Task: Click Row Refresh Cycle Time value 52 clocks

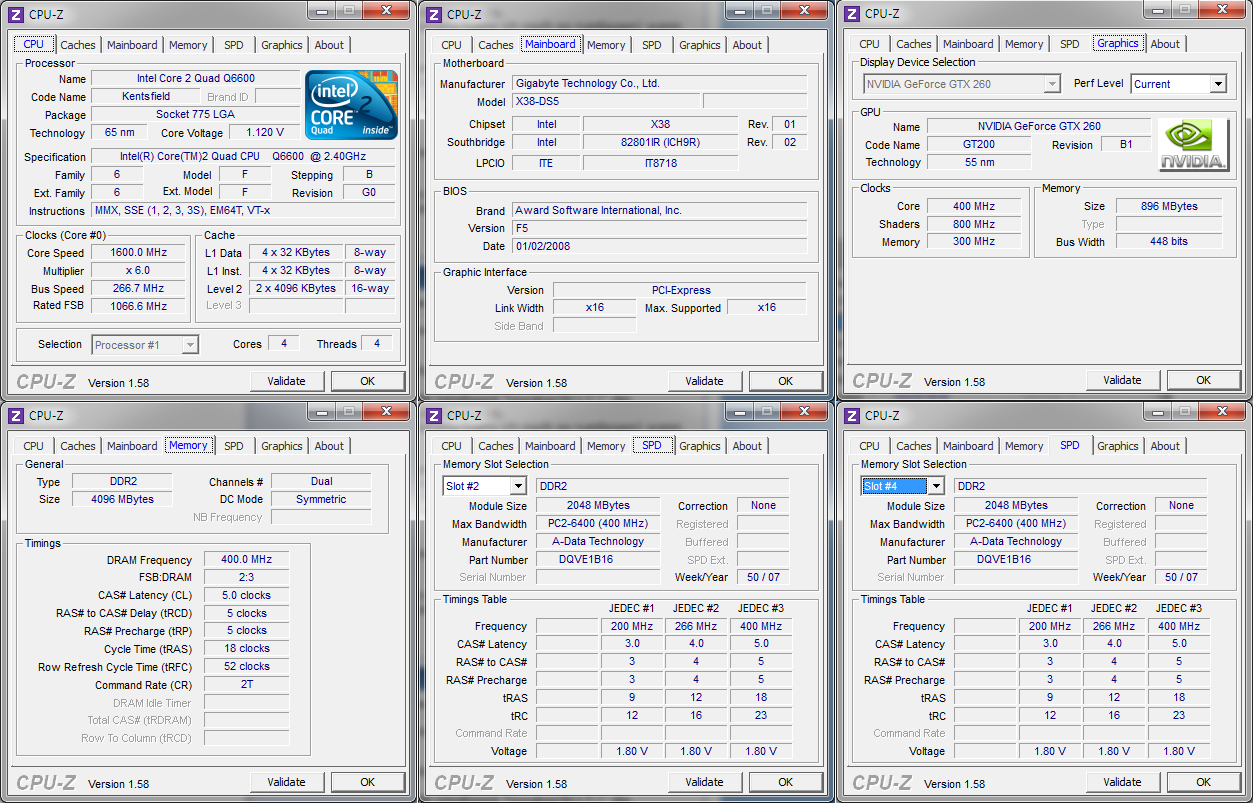Action: click(247, 667)
